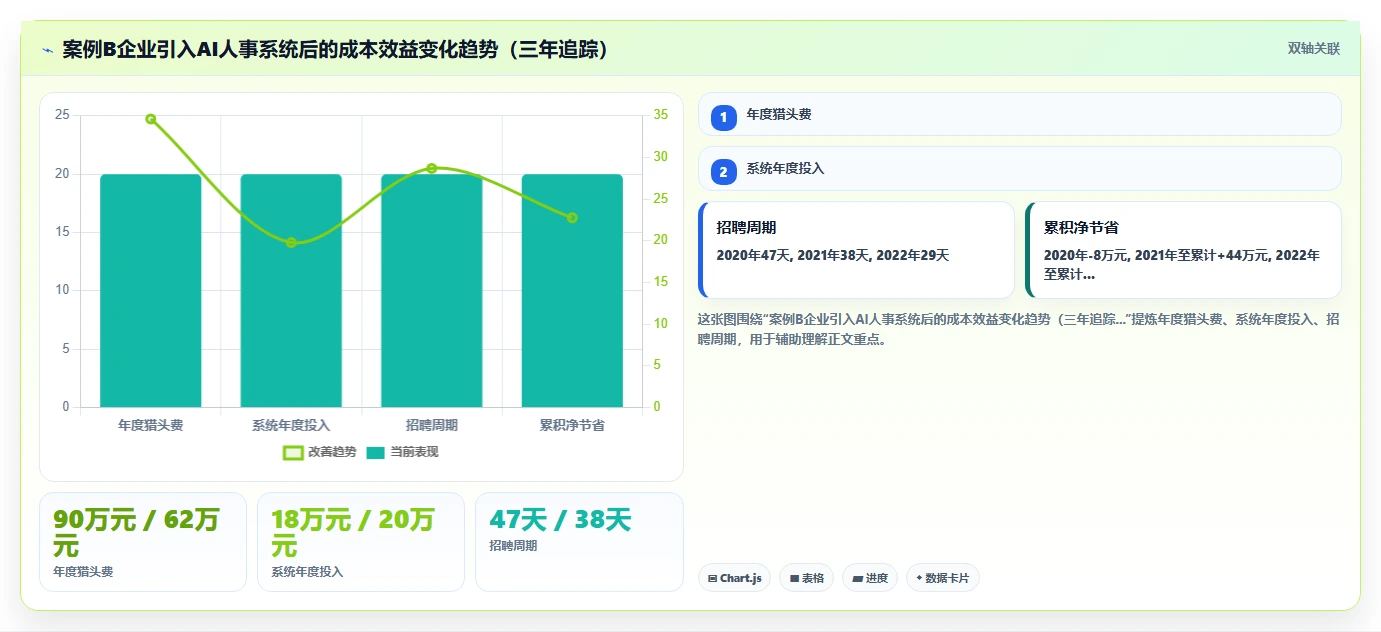Click the 数据卡片 tag

(943, 578)
